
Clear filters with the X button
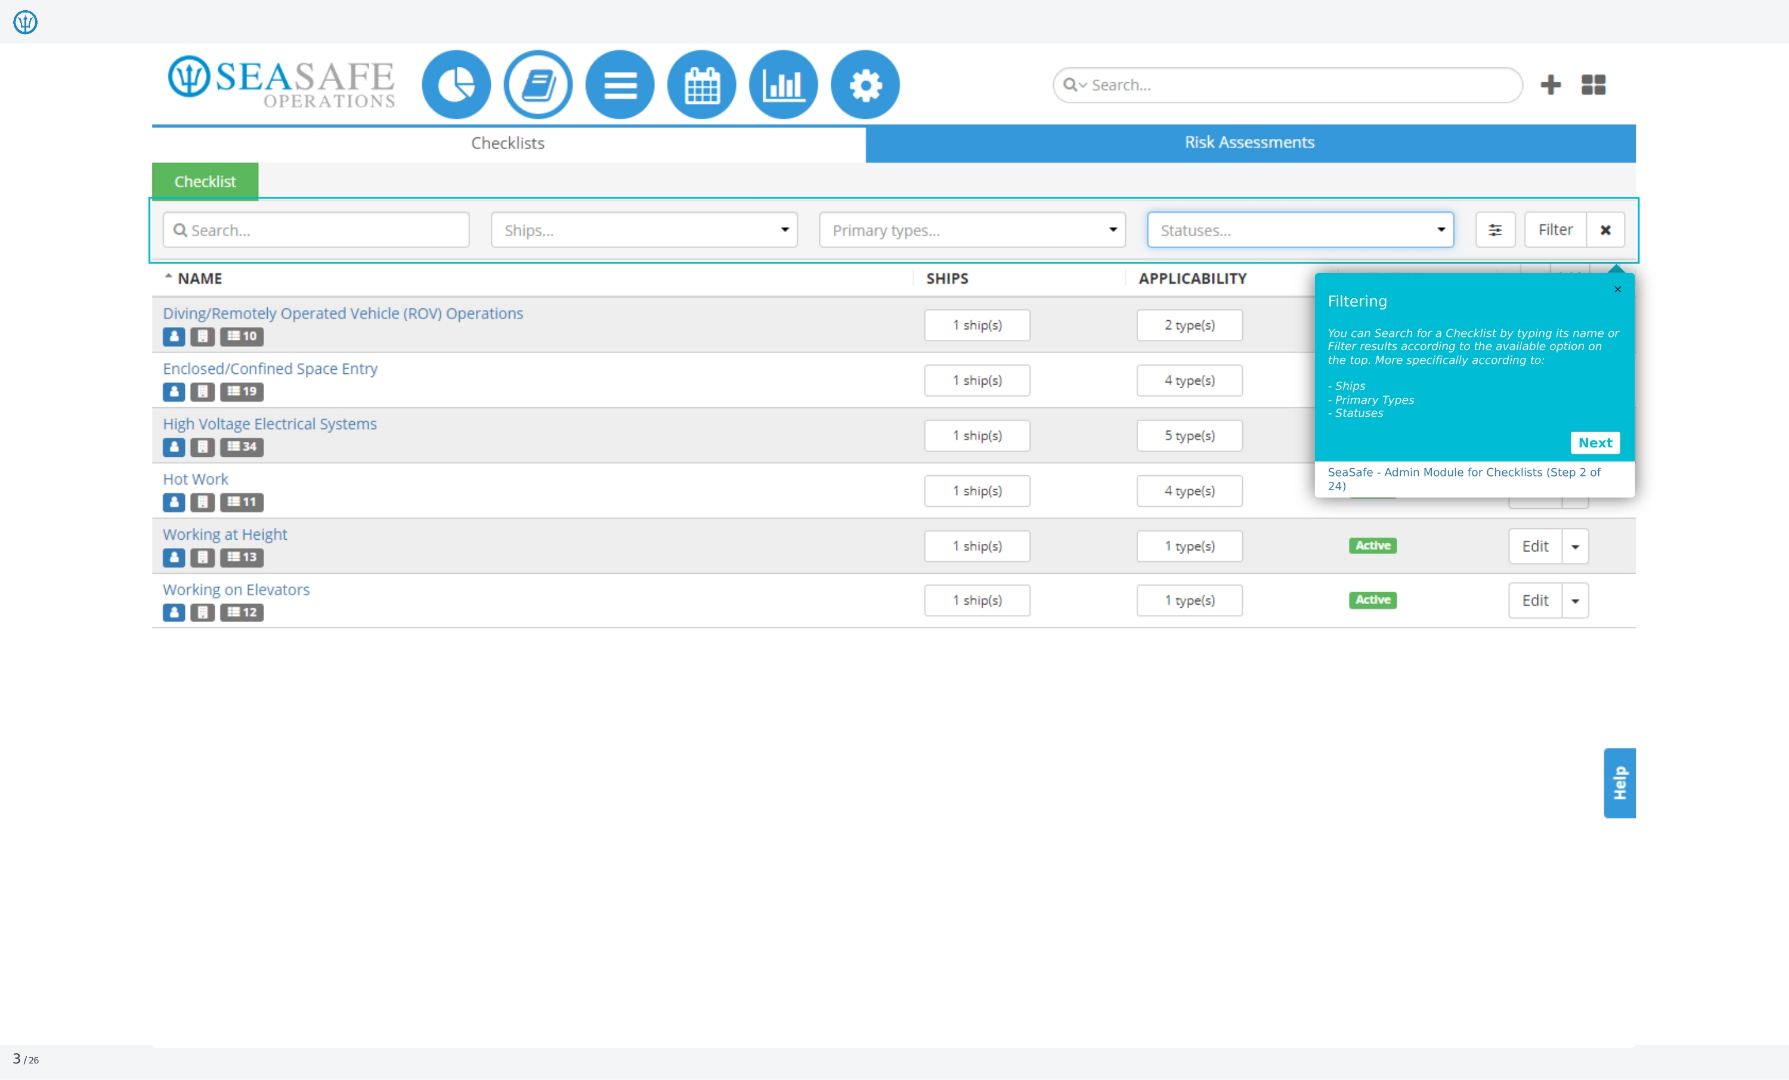click(x=1605, y=230)
